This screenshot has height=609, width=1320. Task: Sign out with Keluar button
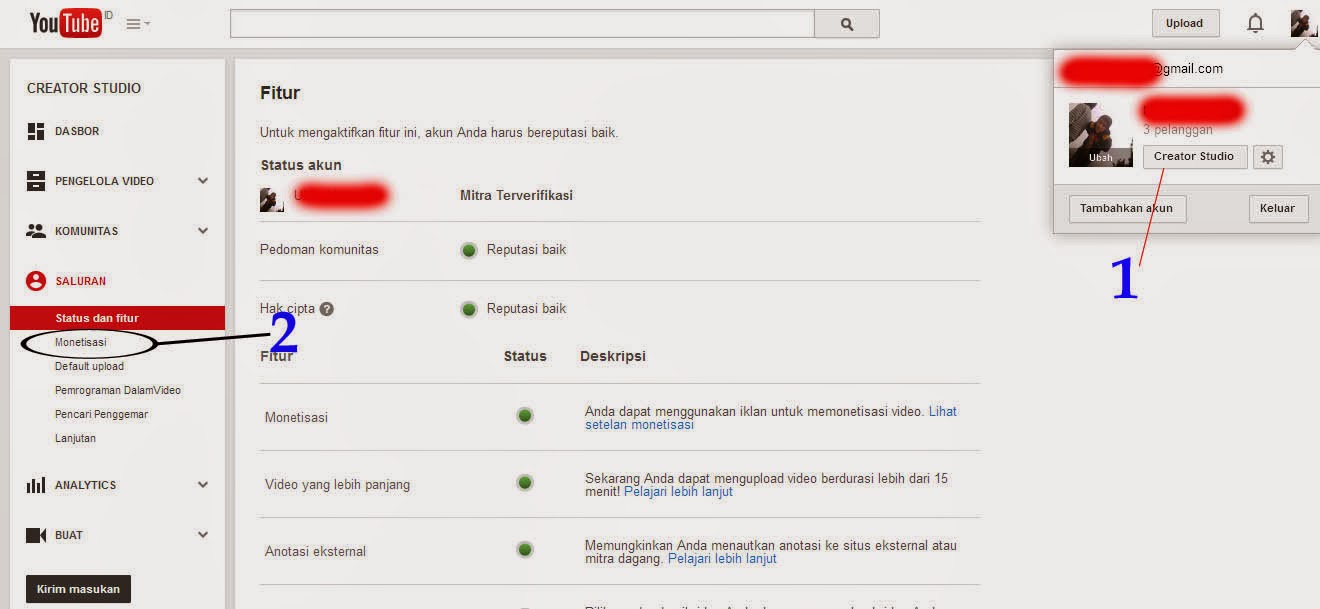[x=1277, y=208]
